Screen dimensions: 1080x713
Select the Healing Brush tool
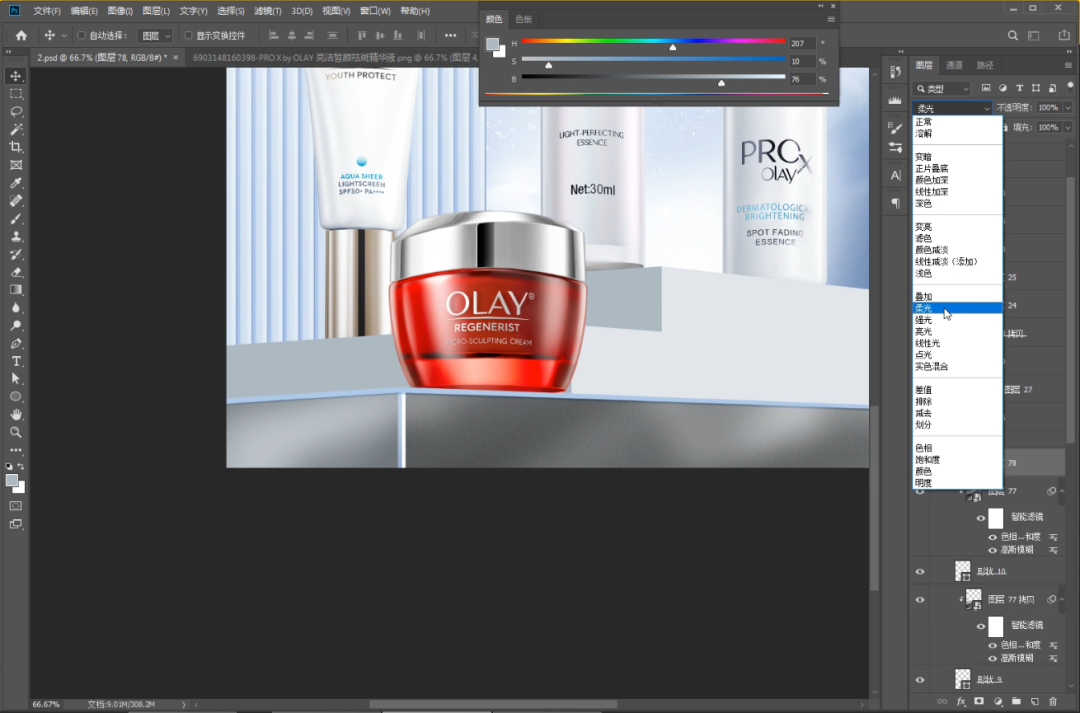(16, 201)
